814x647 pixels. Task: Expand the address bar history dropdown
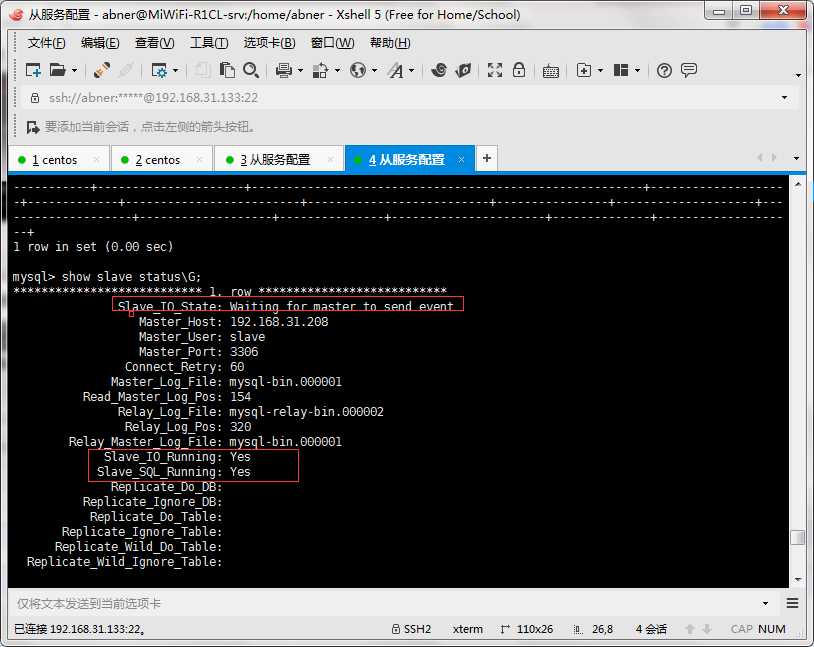pos(784,98)
